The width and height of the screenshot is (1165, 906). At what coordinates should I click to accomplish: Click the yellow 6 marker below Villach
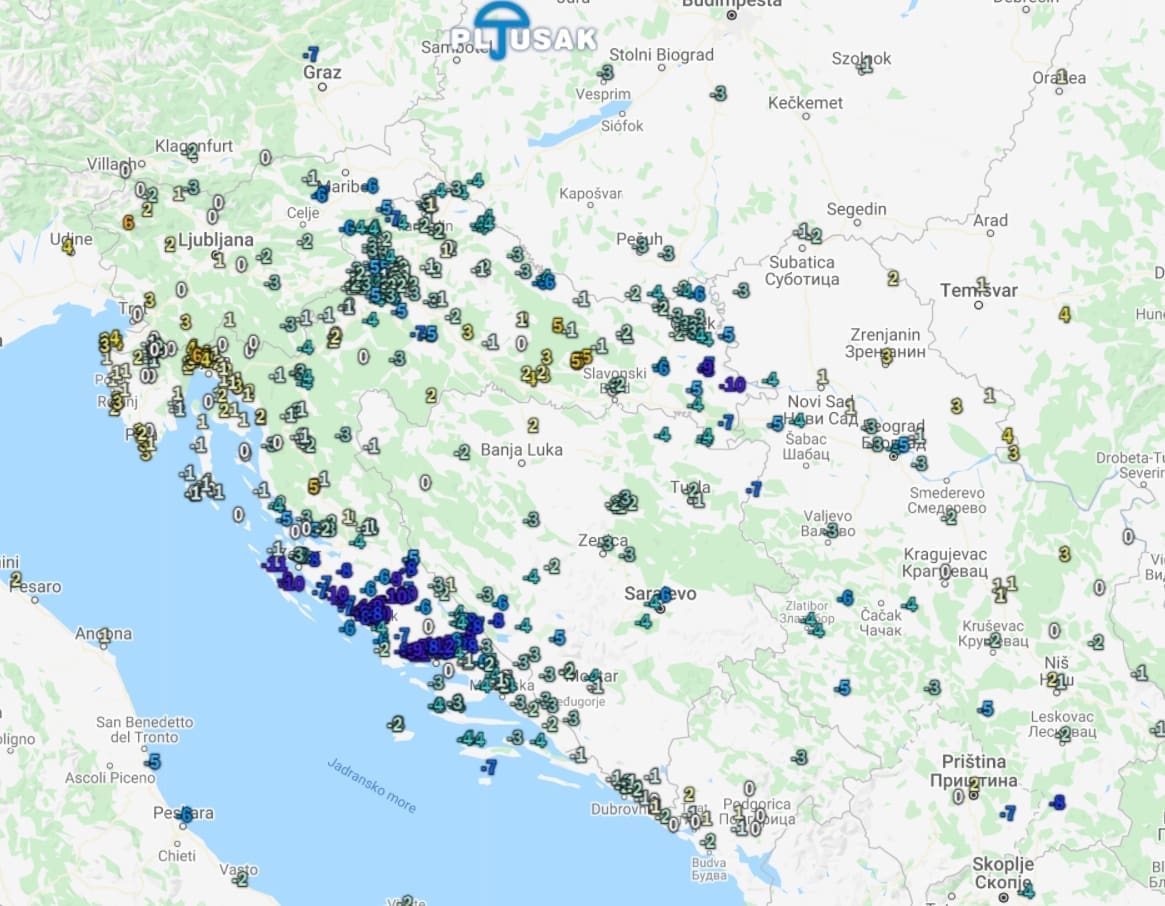click(x=128, y=223)
